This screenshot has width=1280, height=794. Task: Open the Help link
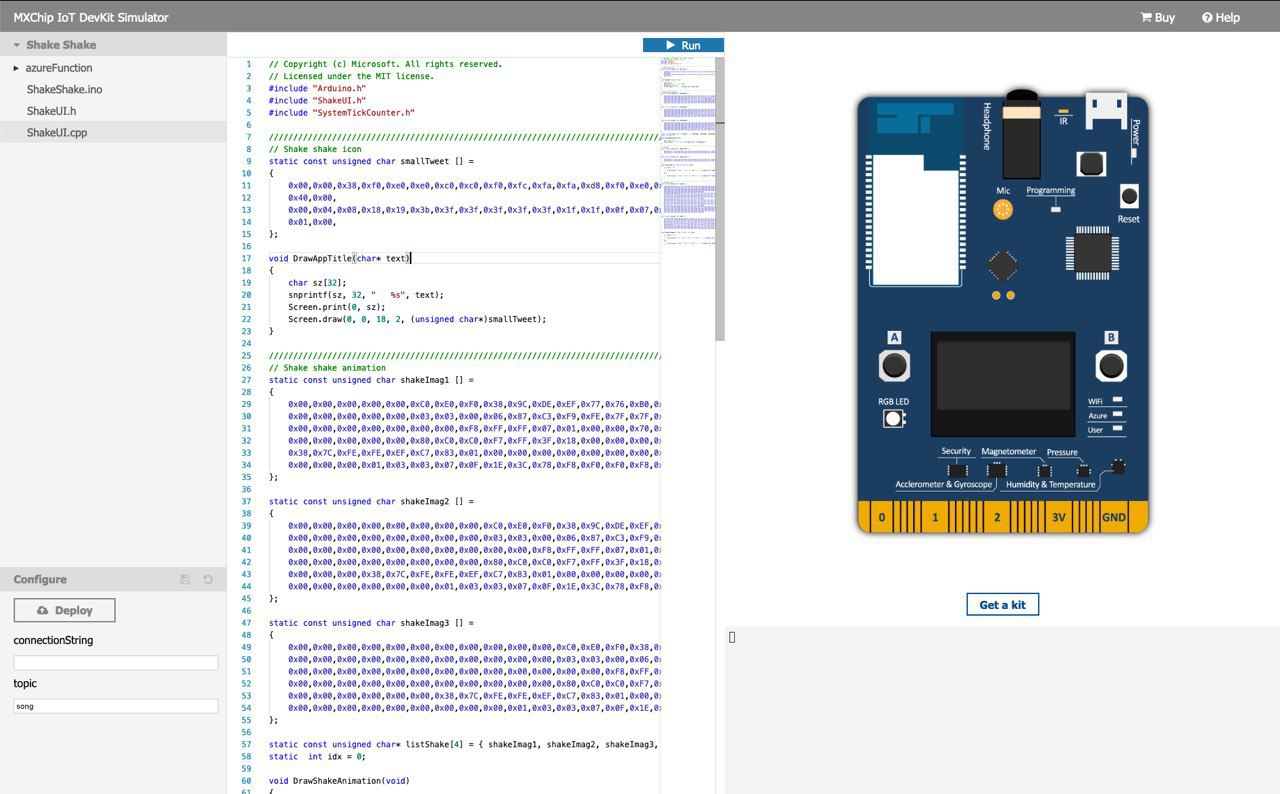pyautogui.click(x=1221, y=17)
